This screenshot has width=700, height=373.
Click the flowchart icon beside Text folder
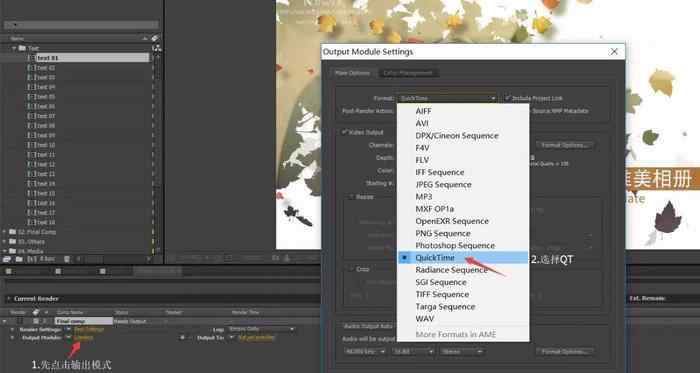pyautogui.click(x=157, y=48)
